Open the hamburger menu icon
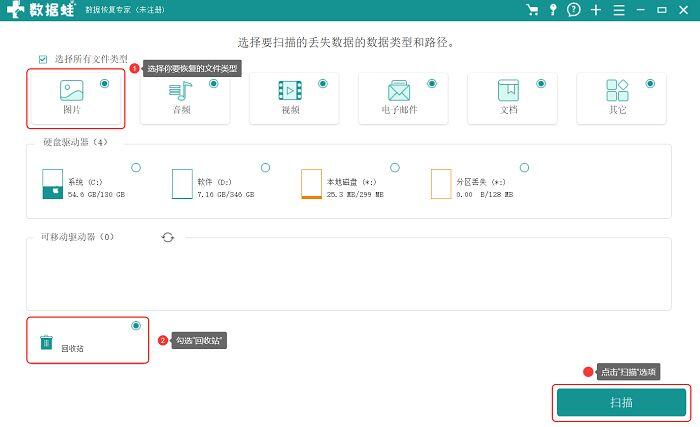This screenshot has height=427, width=700. [x=619, y=10]
